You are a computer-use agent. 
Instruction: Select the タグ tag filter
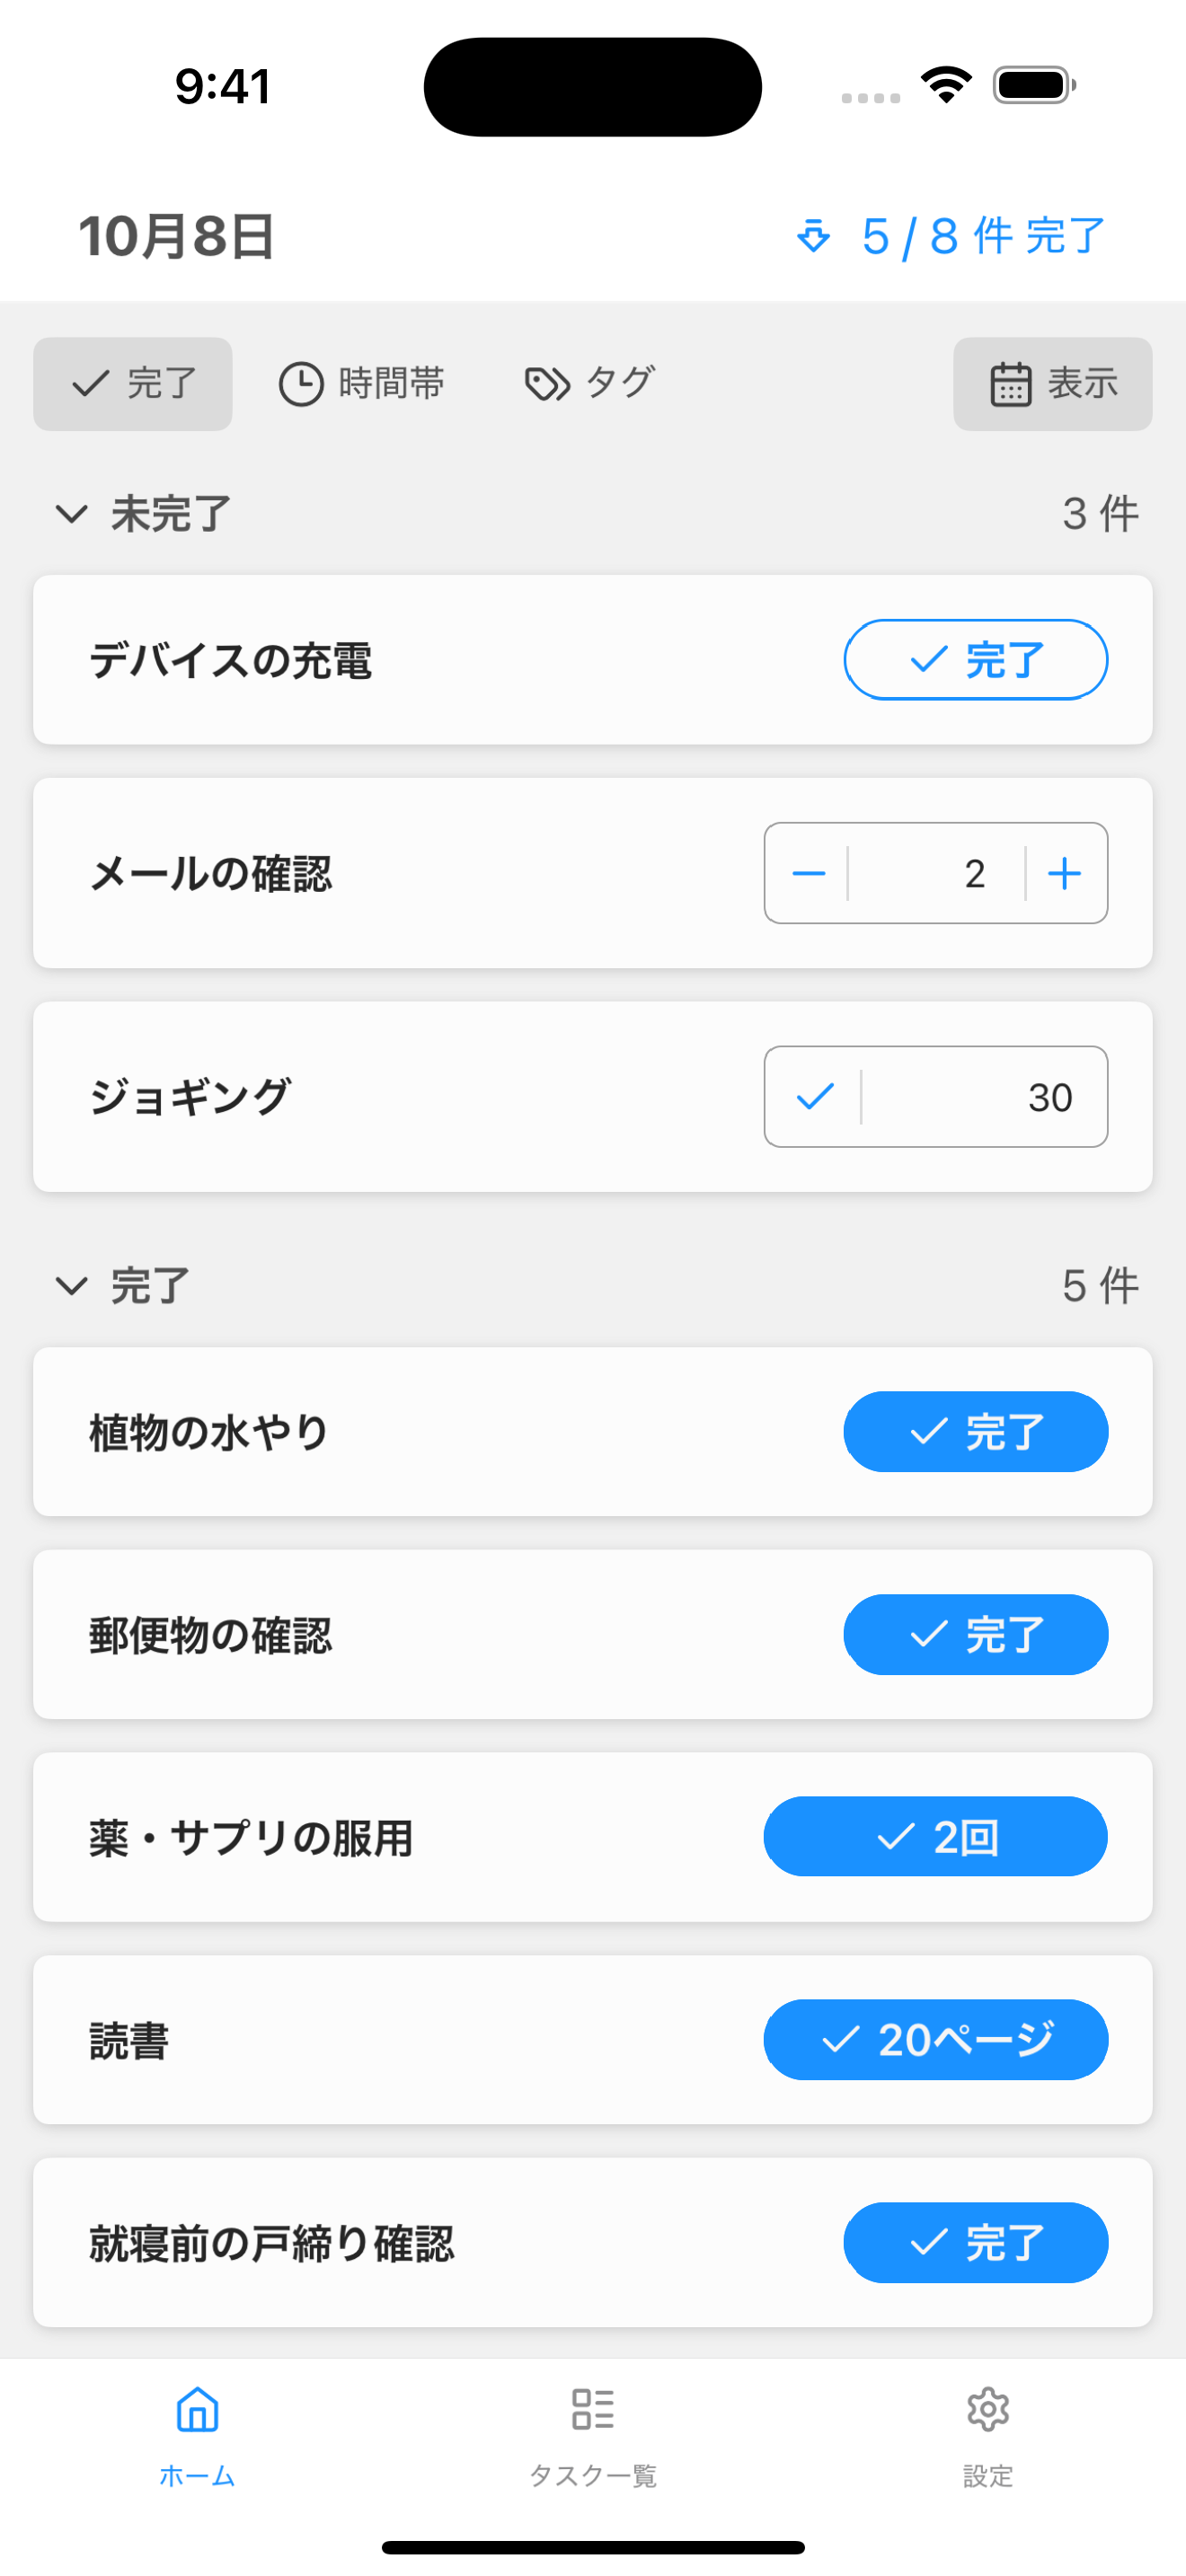[x=590, y=384]
